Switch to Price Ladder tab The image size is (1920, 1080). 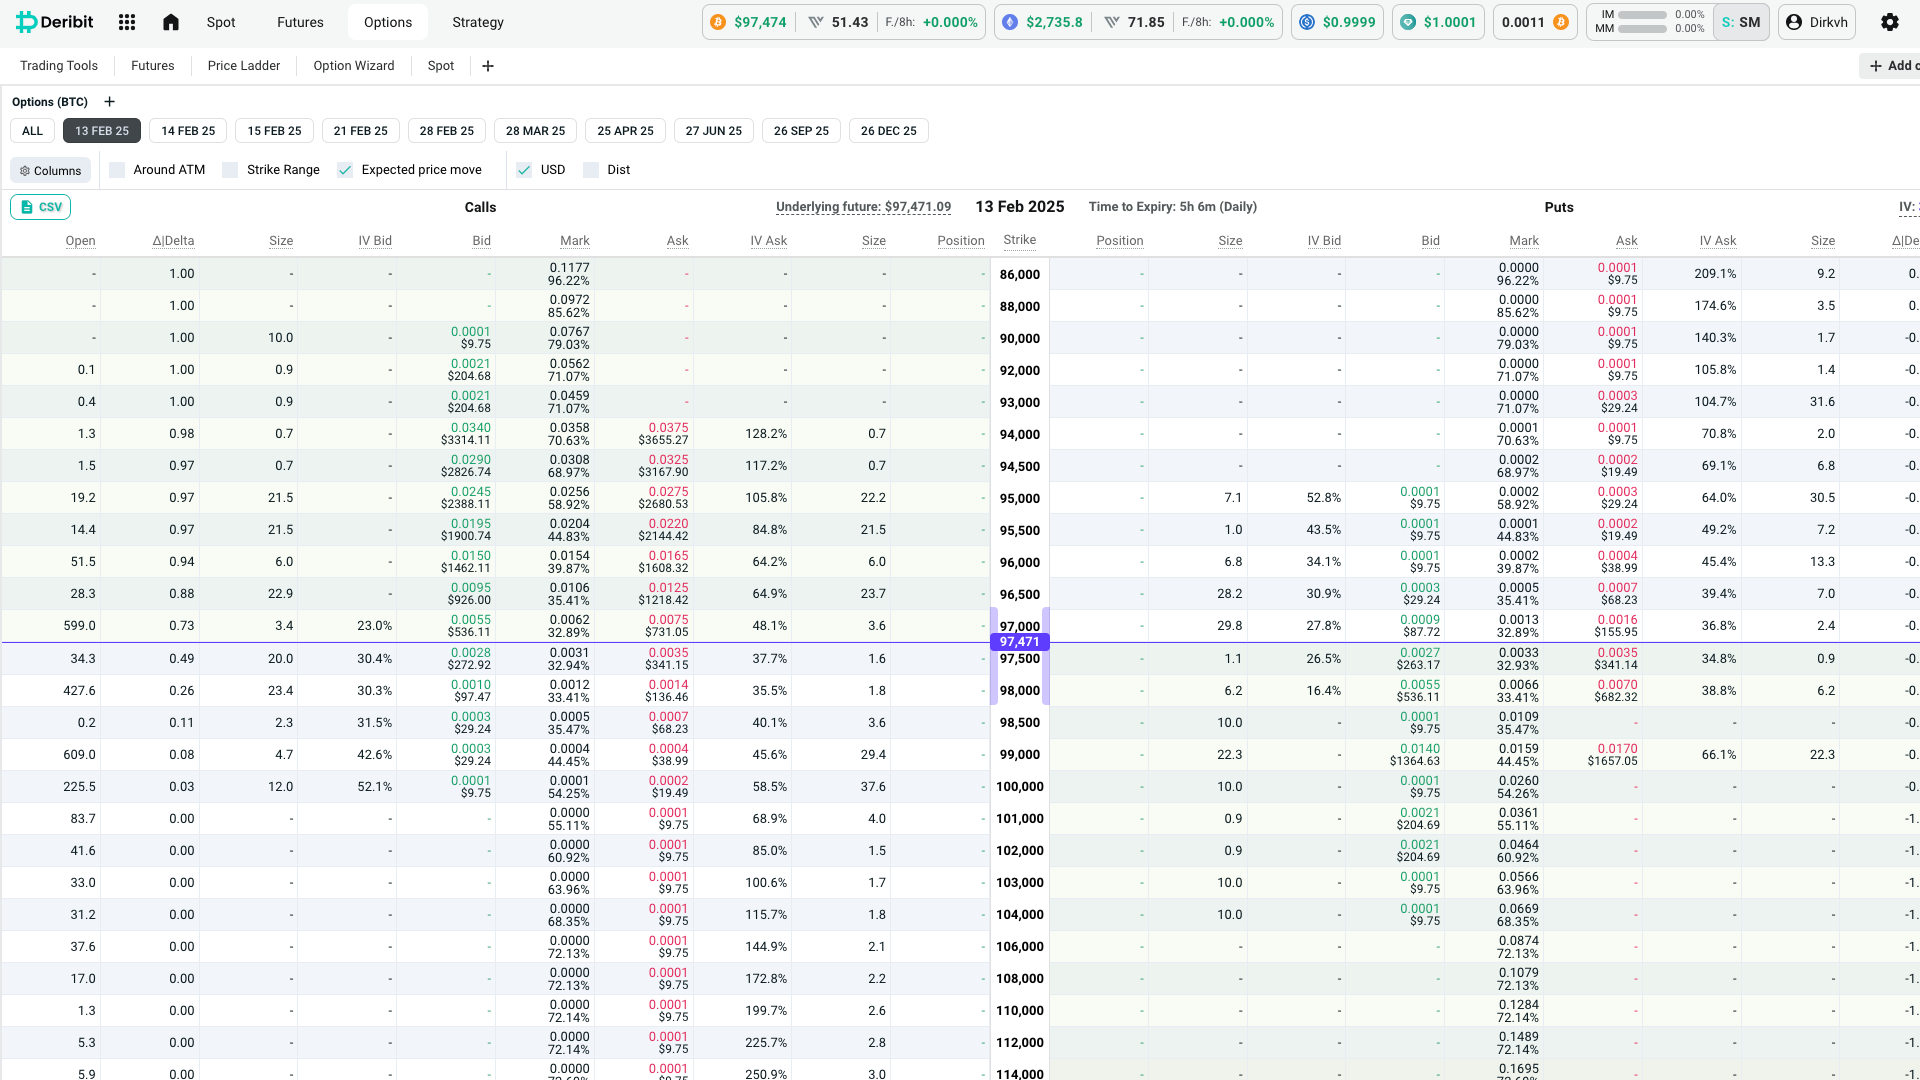pyautogui.click(x=244, y=66)
